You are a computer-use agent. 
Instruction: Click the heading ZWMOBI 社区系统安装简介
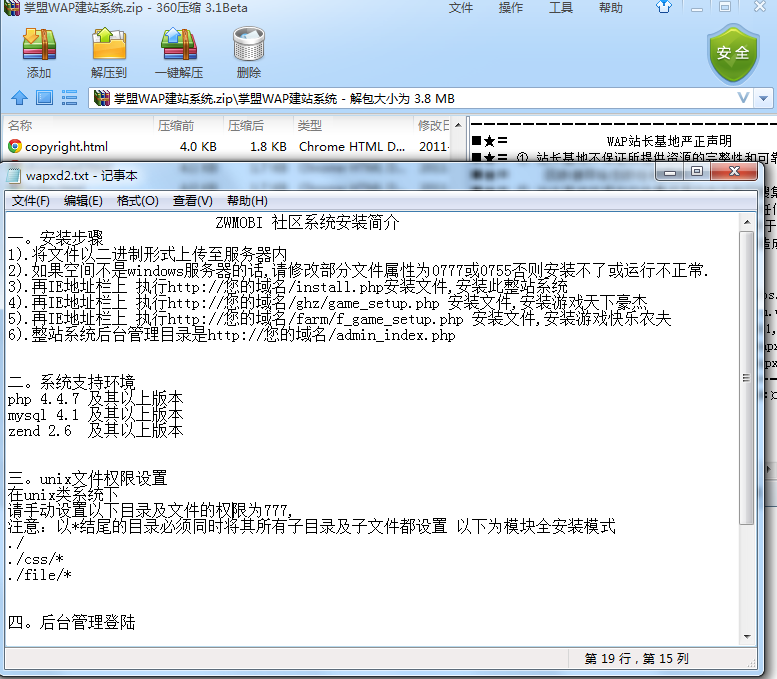pos(307,222)
